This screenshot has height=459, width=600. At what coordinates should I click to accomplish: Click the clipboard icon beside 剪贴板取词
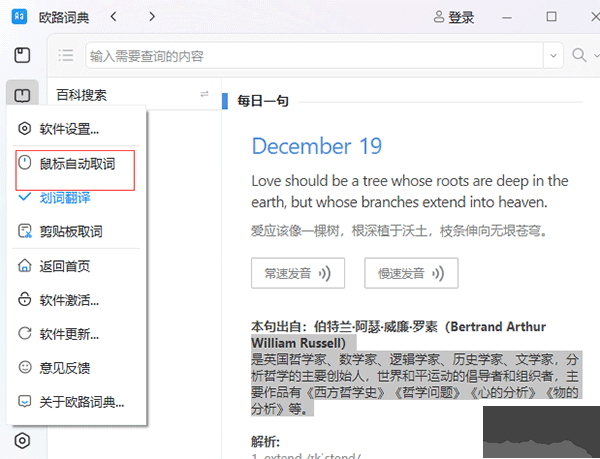[x=25, y=231]
